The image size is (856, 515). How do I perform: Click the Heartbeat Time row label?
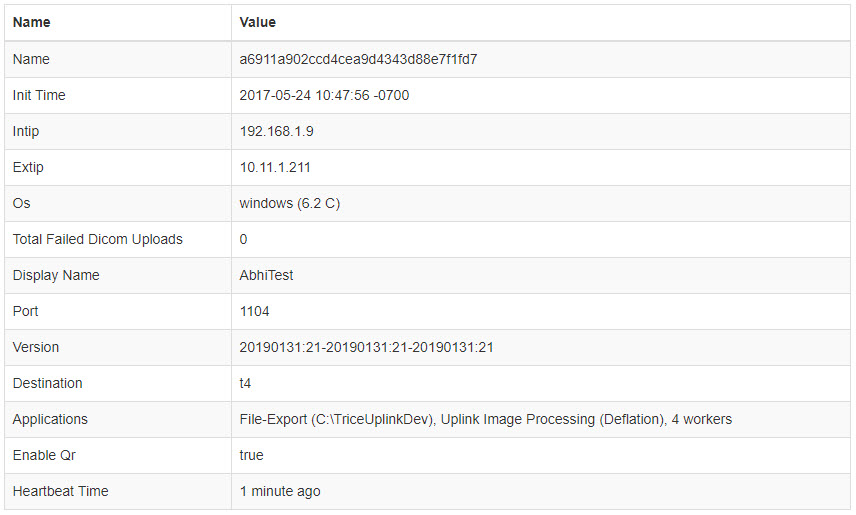pyautogui.click(x=61, y=491)
